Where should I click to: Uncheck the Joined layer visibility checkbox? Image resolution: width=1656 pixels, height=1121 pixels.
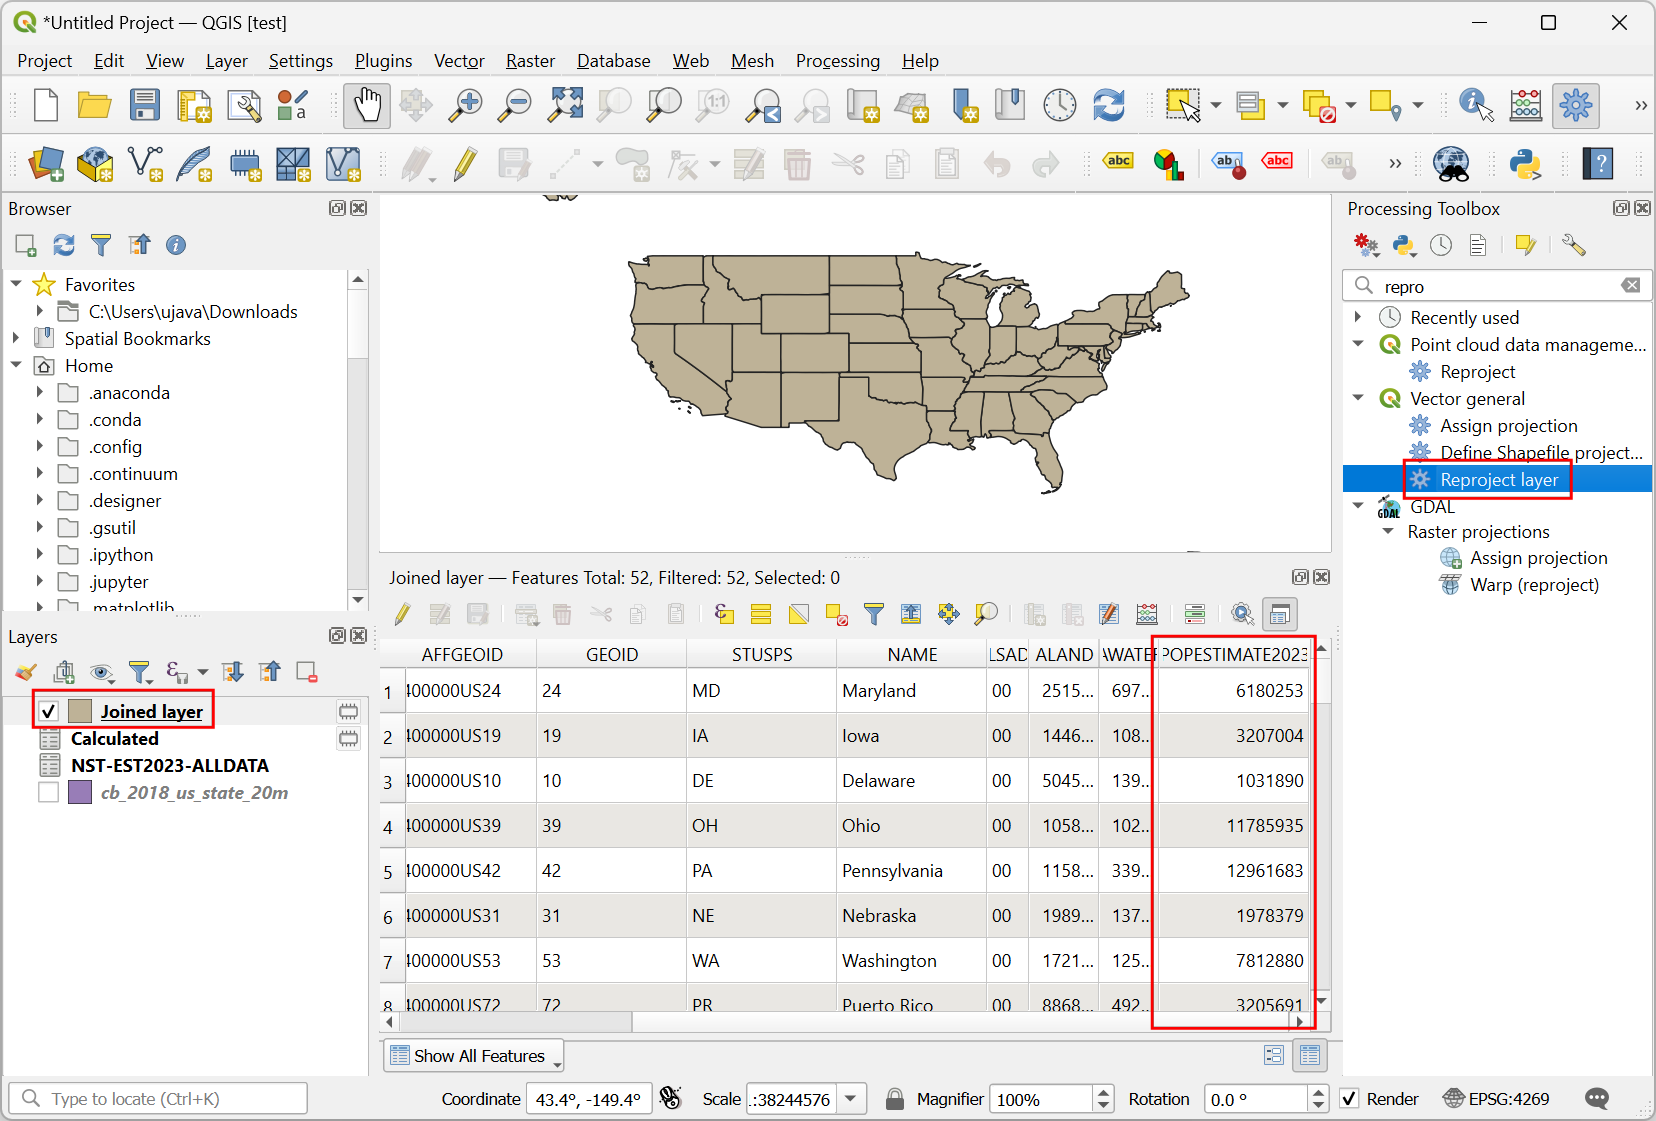48,711
